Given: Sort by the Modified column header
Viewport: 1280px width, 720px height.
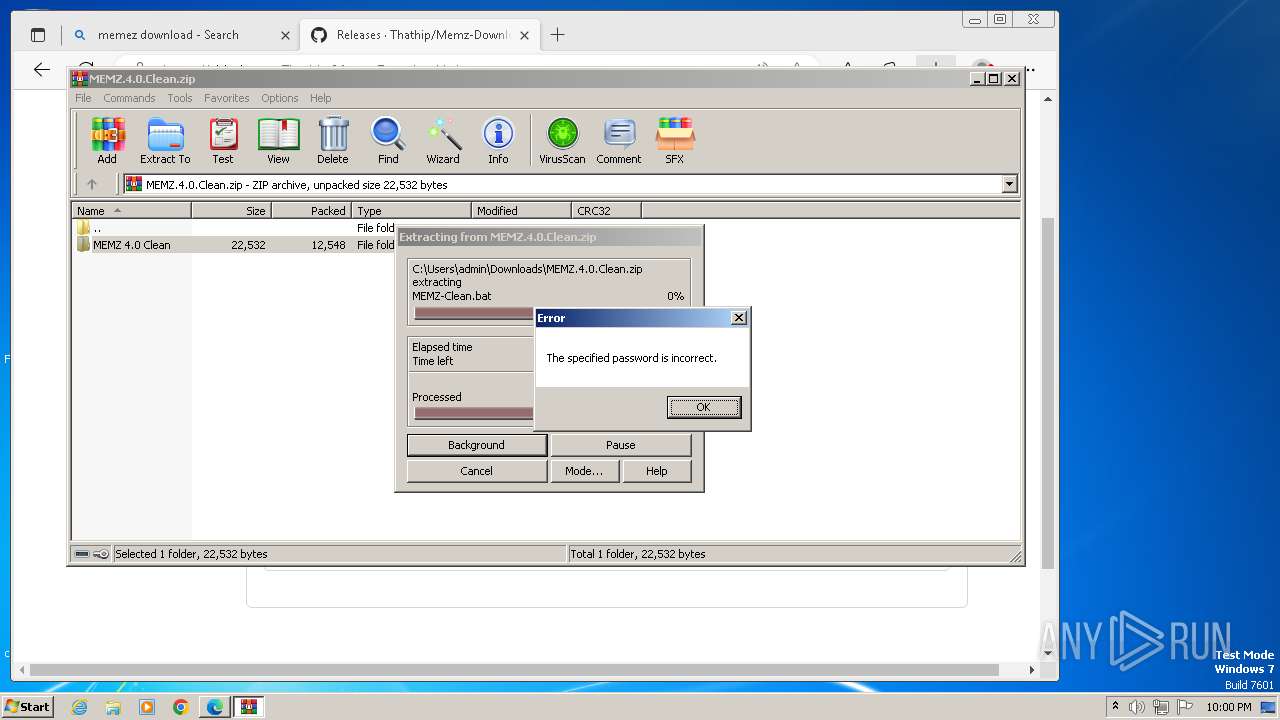Looking at the screenshot, I should 521,211.
